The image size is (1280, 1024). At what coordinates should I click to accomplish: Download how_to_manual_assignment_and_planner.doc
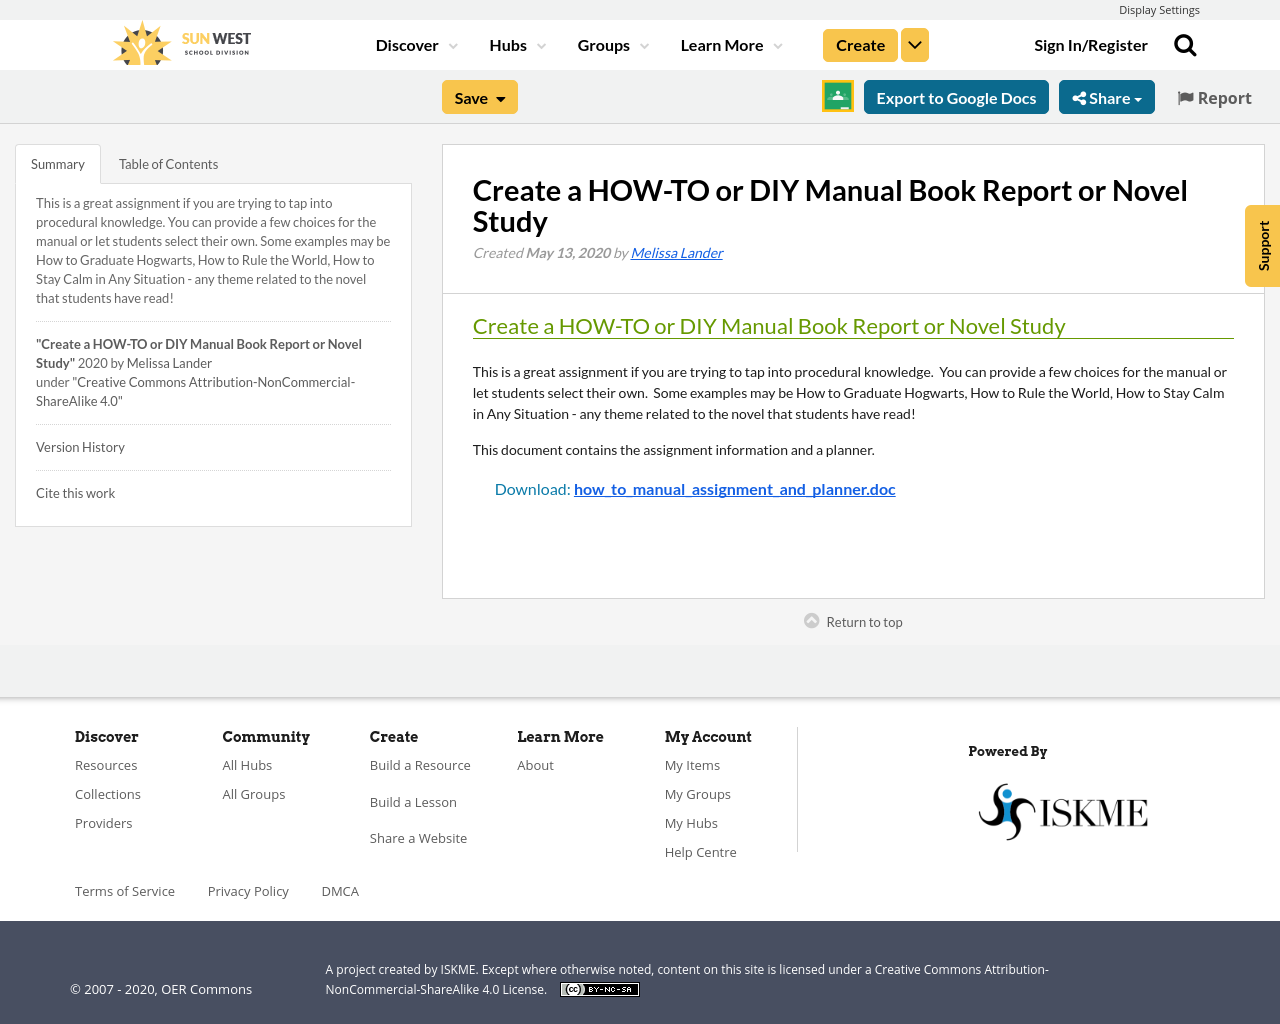pos(734,488)
